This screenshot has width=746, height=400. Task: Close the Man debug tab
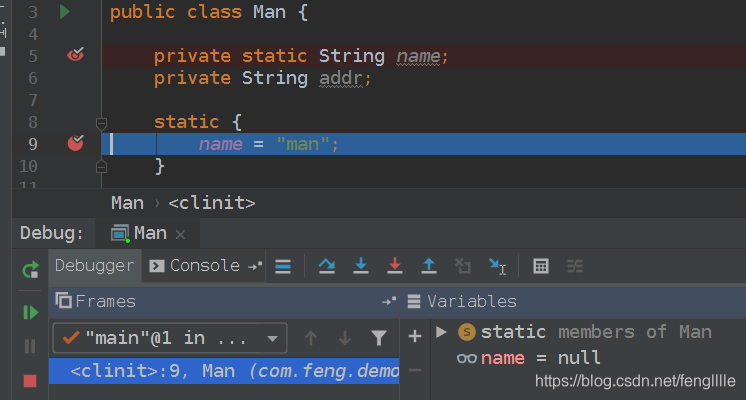click(180, 234)
